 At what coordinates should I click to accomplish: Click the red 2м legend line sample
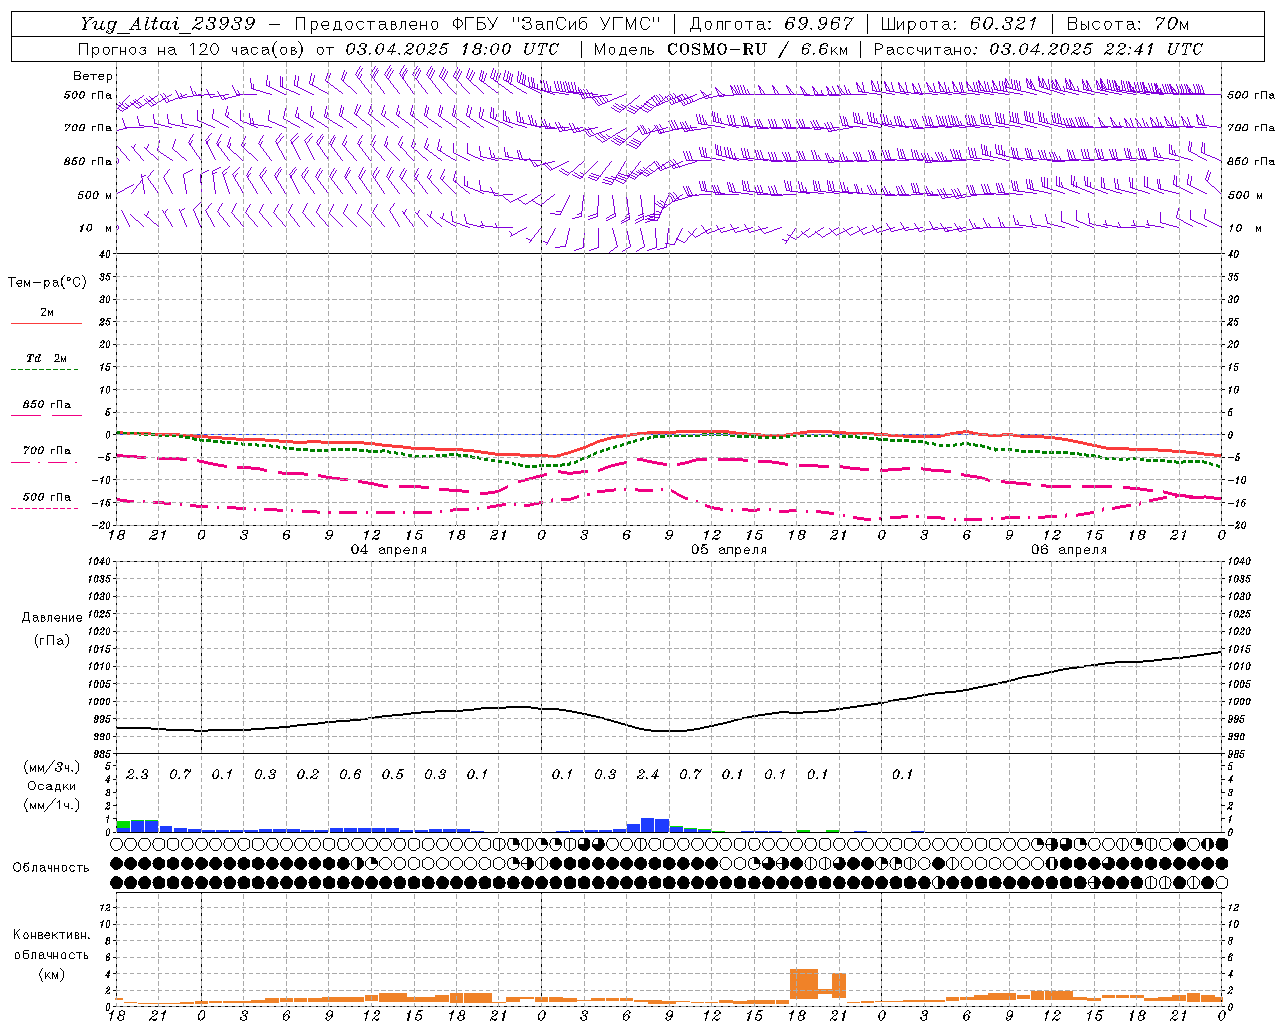[x=46, y=324]
